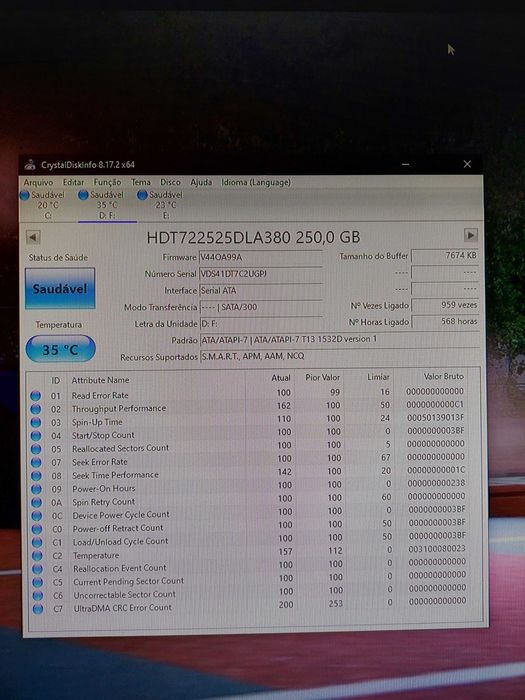Image resolution: width=525 pixels, height=700 pixels.
Task: Click the Interface field Serial ATA
Action: click(x=261, y=290)
